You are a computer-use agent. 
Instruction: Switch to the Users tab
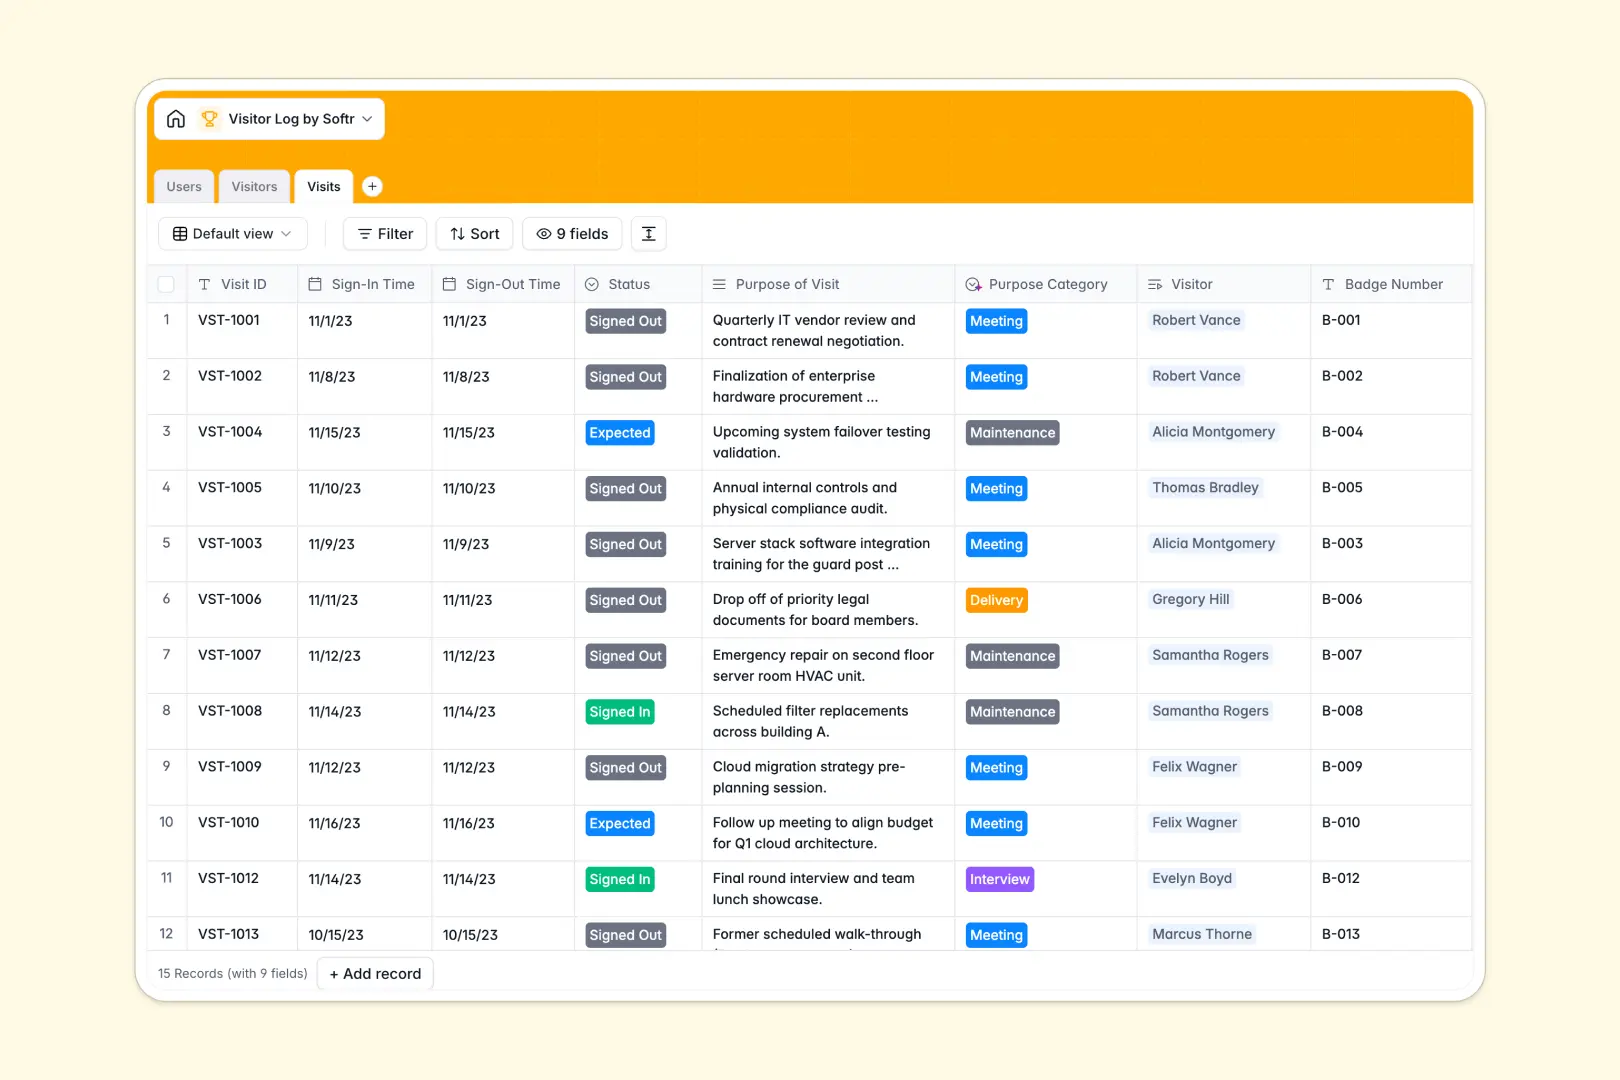pos(183,186)
